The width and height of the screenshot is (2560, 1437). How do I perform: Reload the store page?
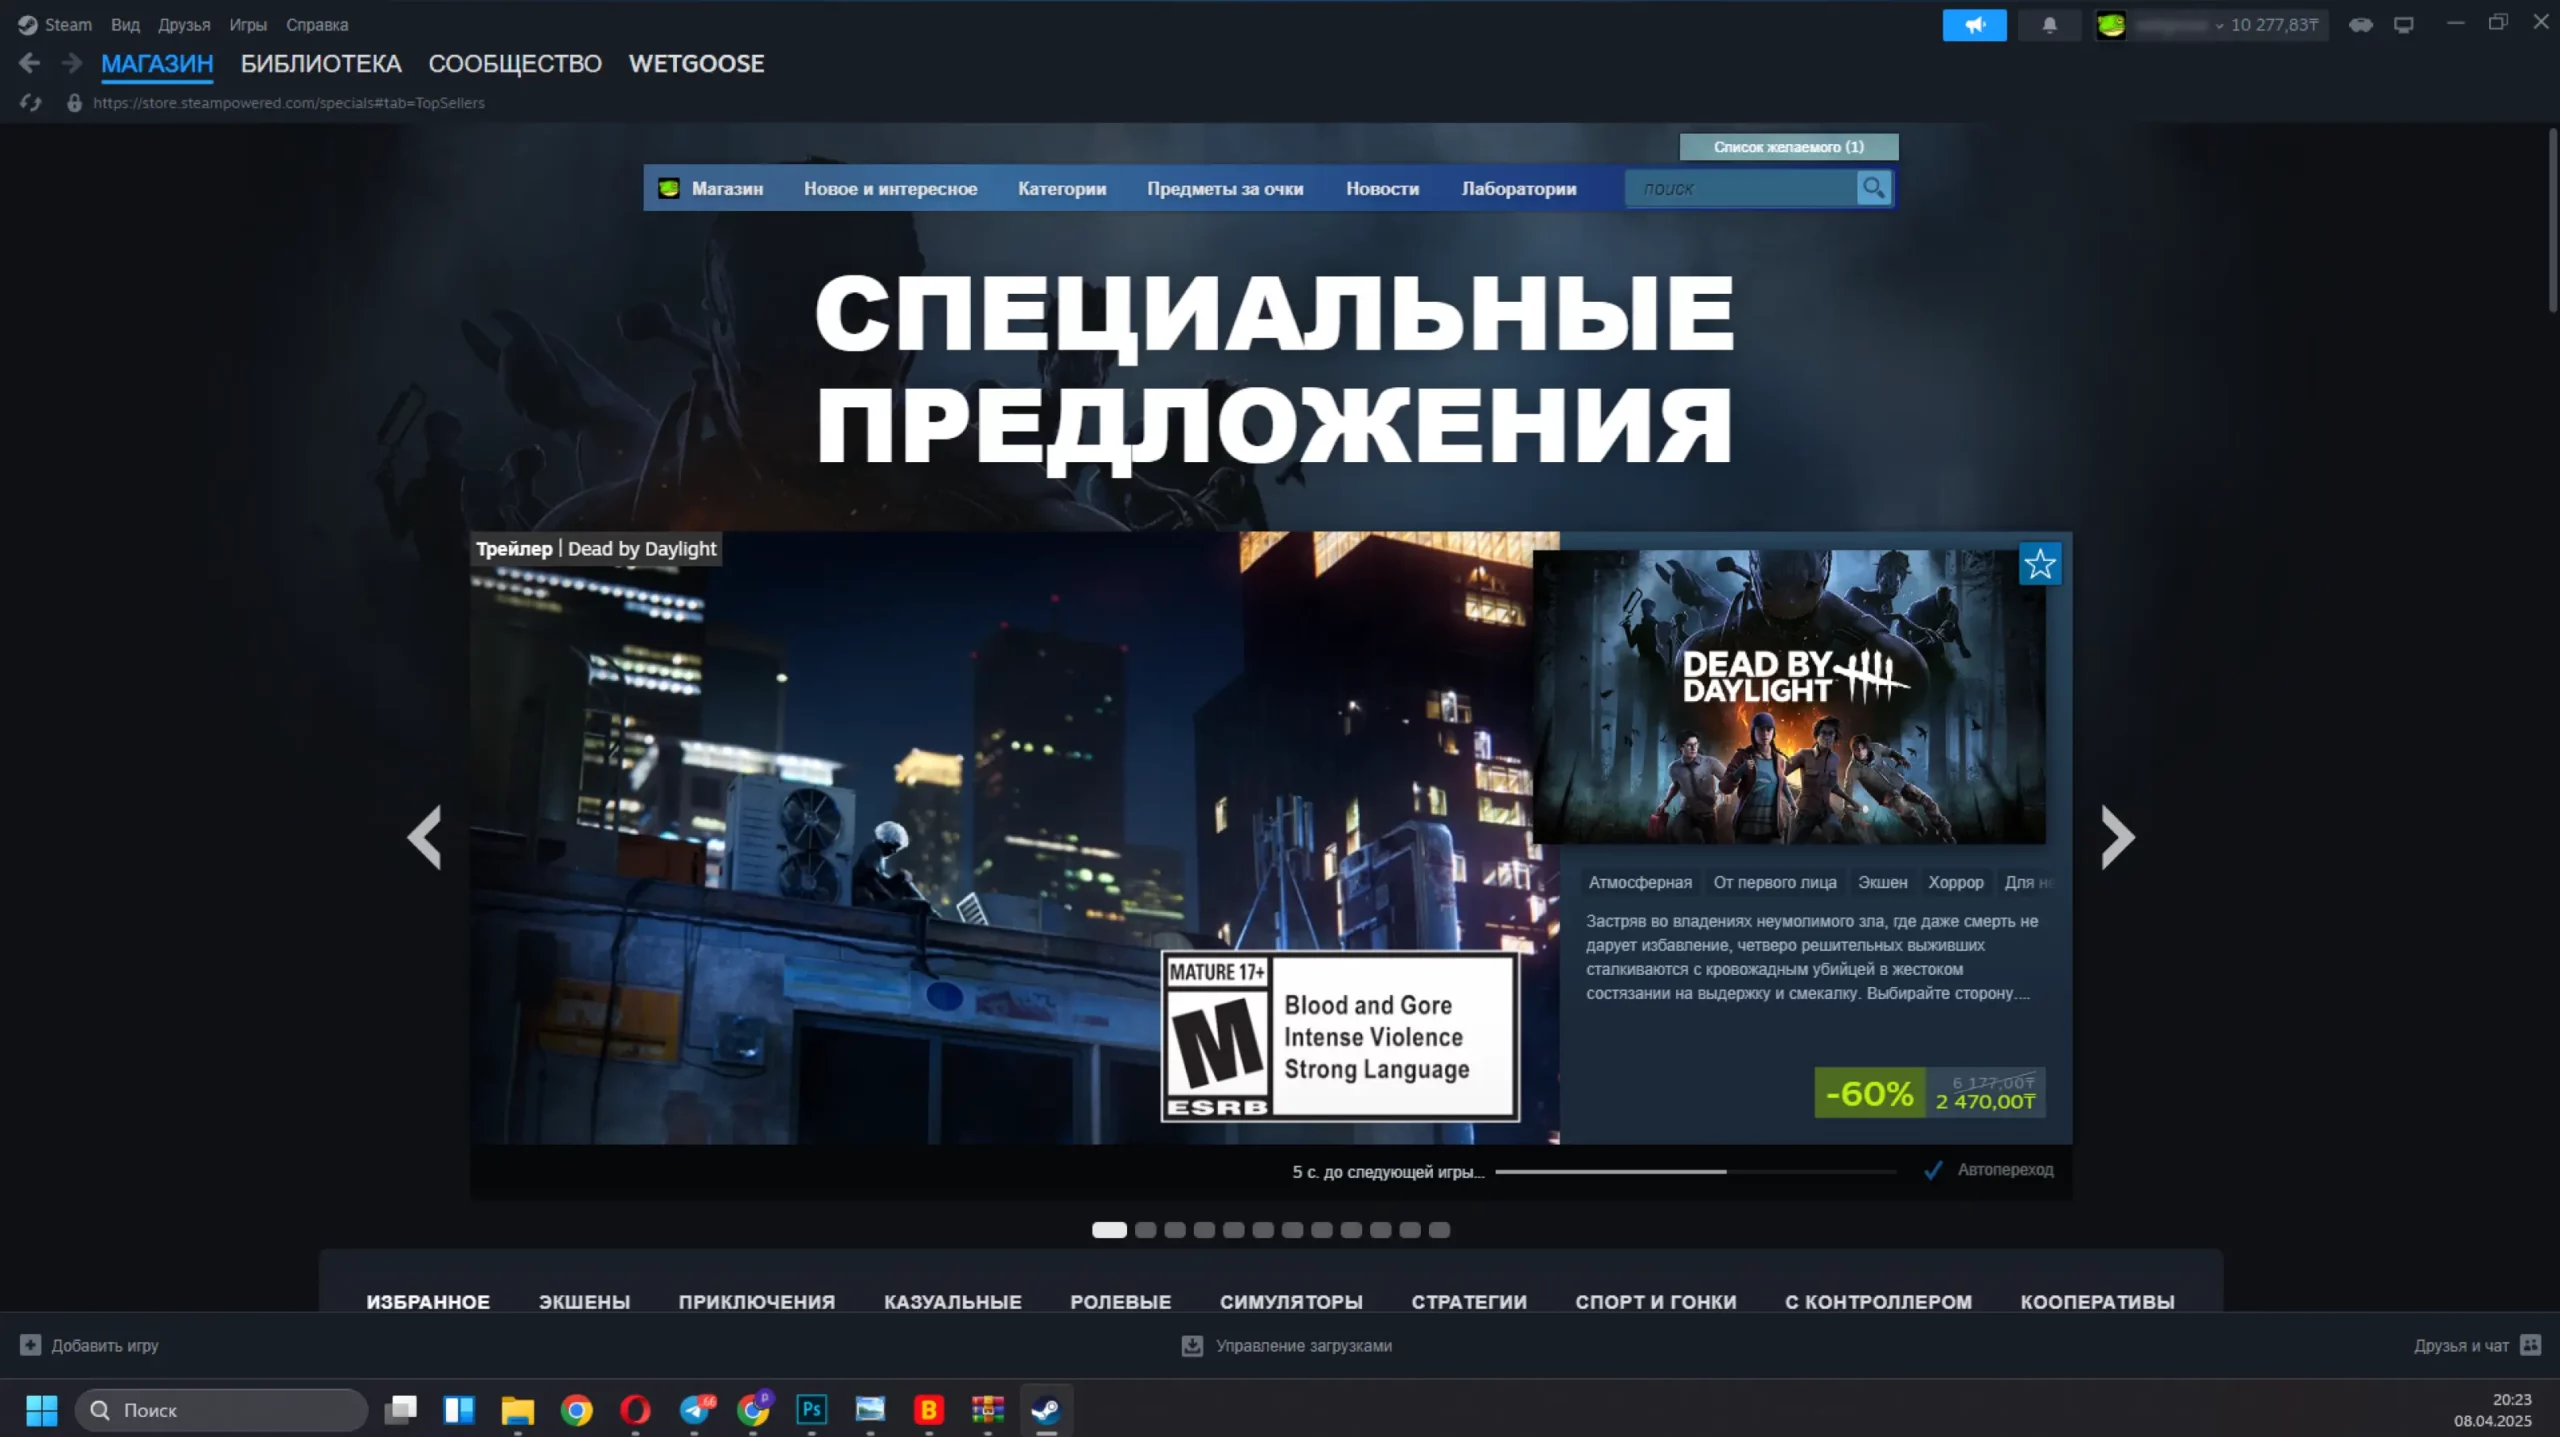tap(30, 103)
